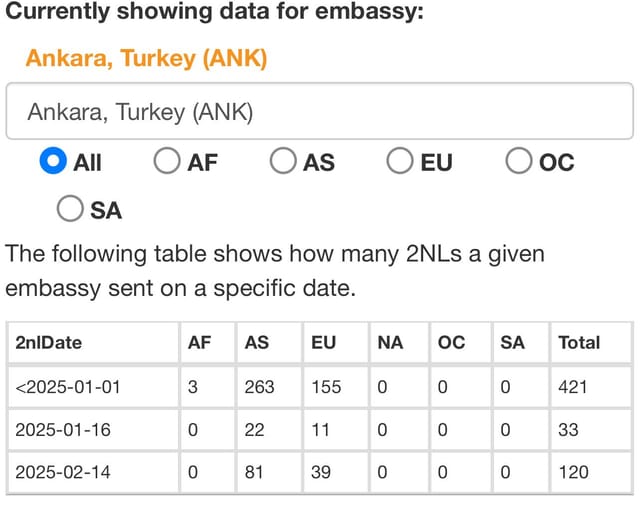
Task: Click the AS column header in table
Action: tap(269, 343)
